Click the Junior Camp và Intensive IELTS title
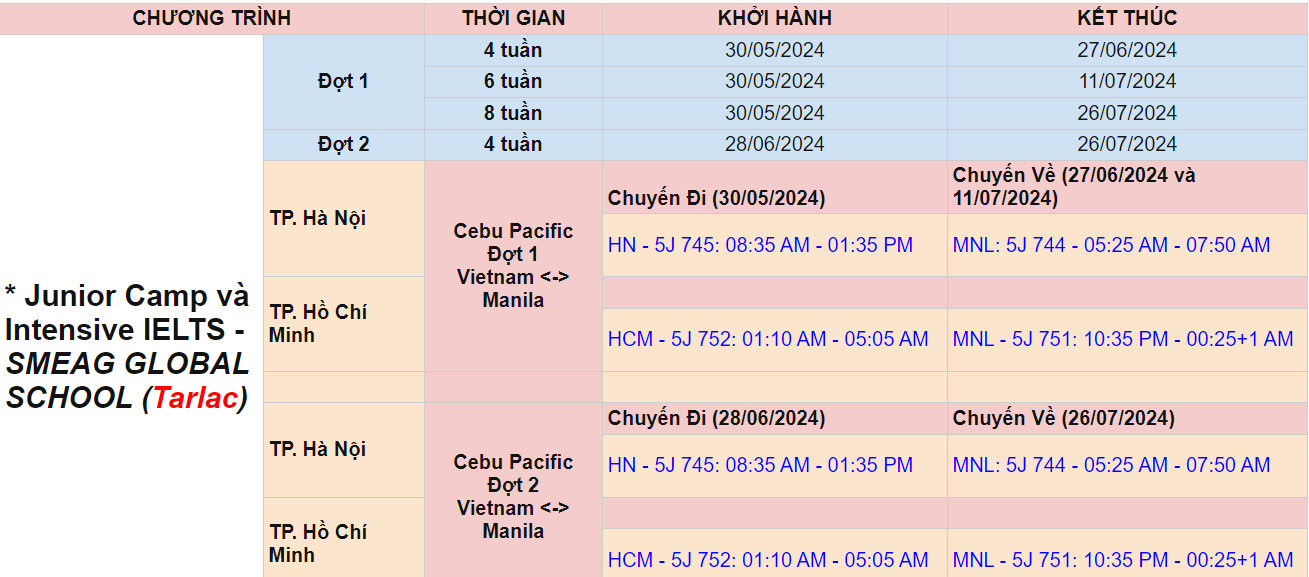The width and height of the screenshot is (1309, 577). [128, 346]
